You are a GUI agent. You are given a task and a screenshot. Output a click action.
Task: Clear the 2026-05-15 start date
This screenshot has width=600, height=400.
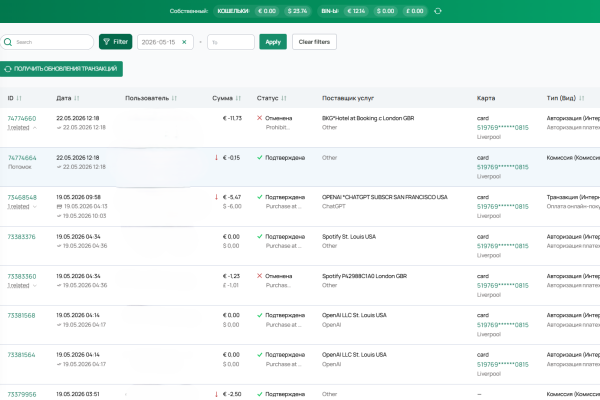point(184,42)
